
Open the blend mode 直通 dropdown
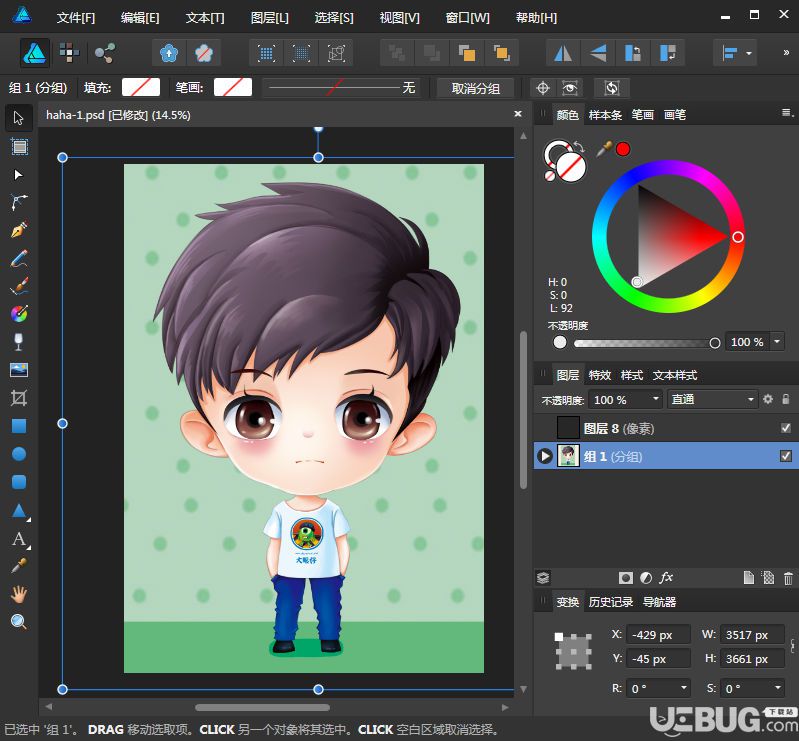[750, 399]
